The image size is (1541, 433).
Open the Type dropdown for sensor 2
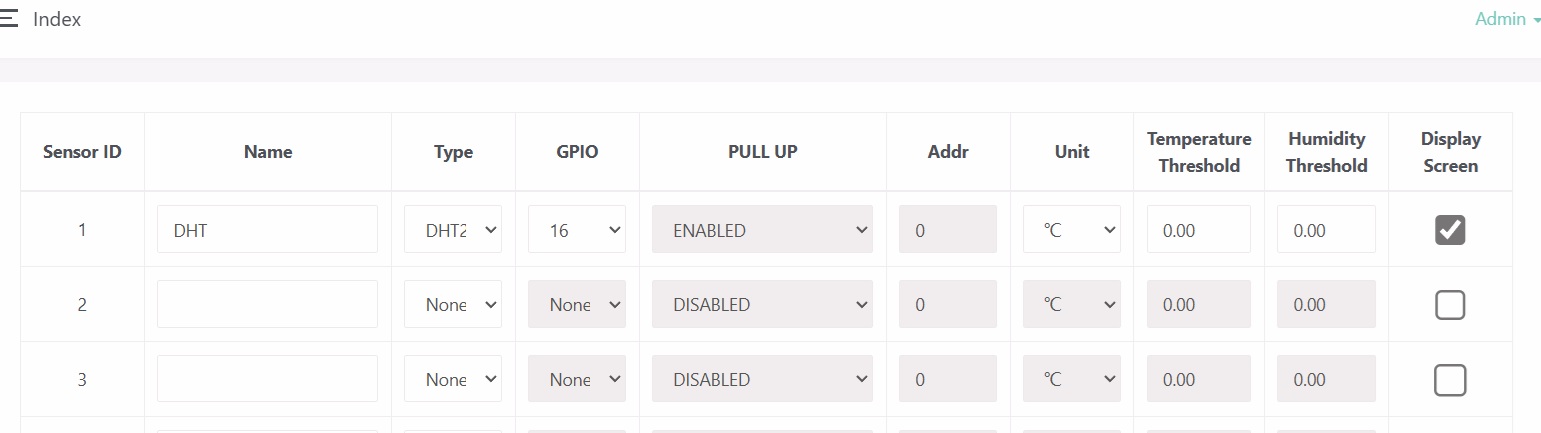[x=453, y=305]
